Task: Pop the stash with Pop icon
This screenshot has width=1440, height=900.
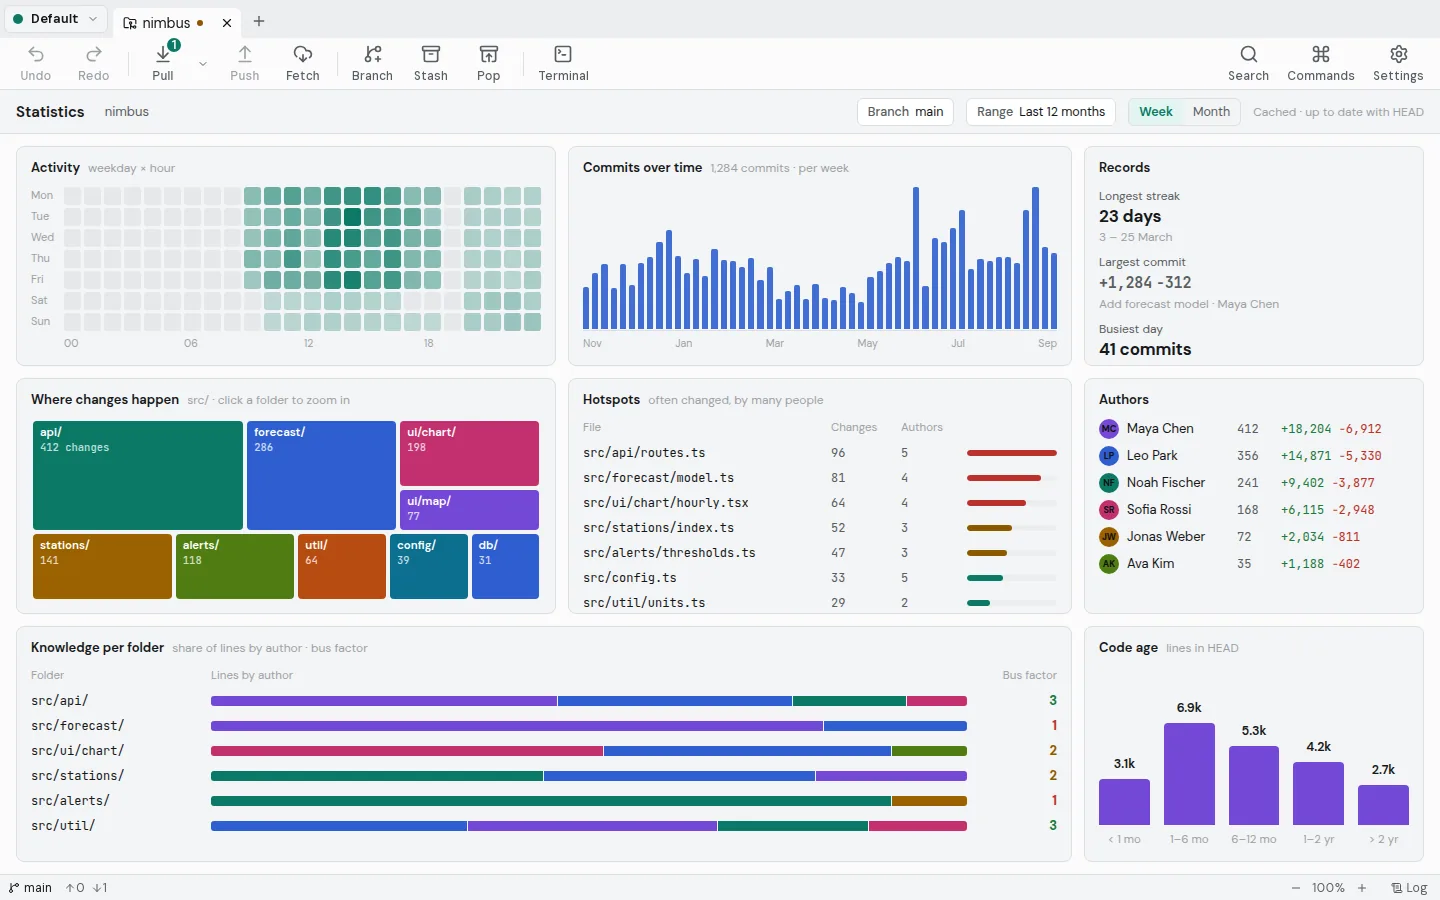Action: (x=489, y=54)
